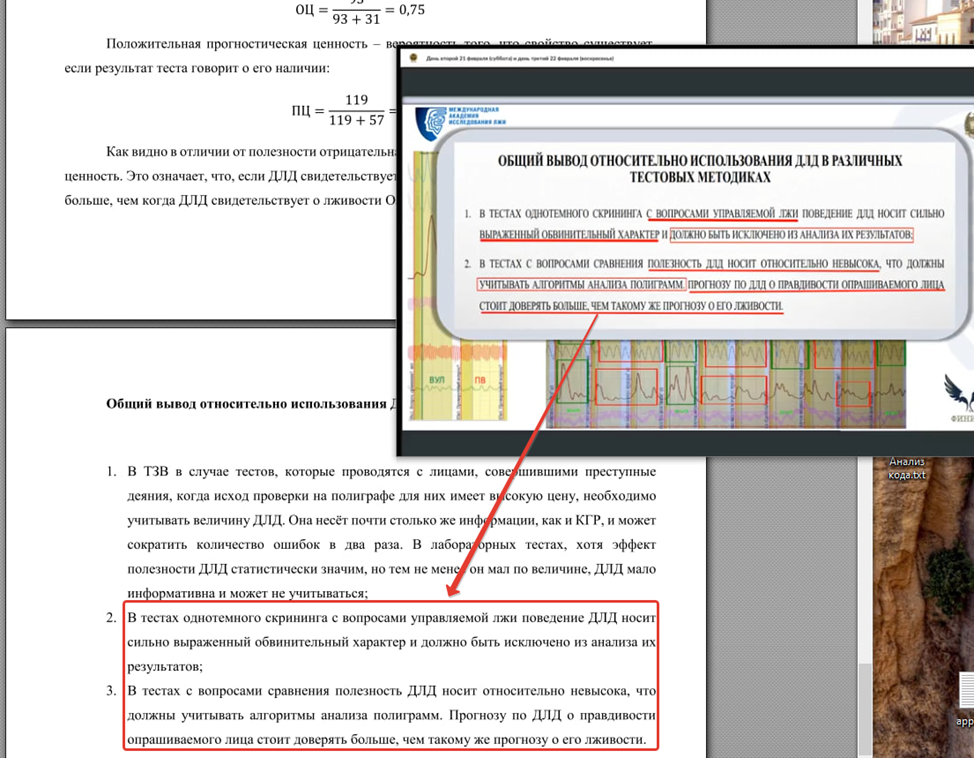Viewport: 974px width, 758px height.
Task: Open the Анализ кода.txt desktop file
Action: (908, 467)
